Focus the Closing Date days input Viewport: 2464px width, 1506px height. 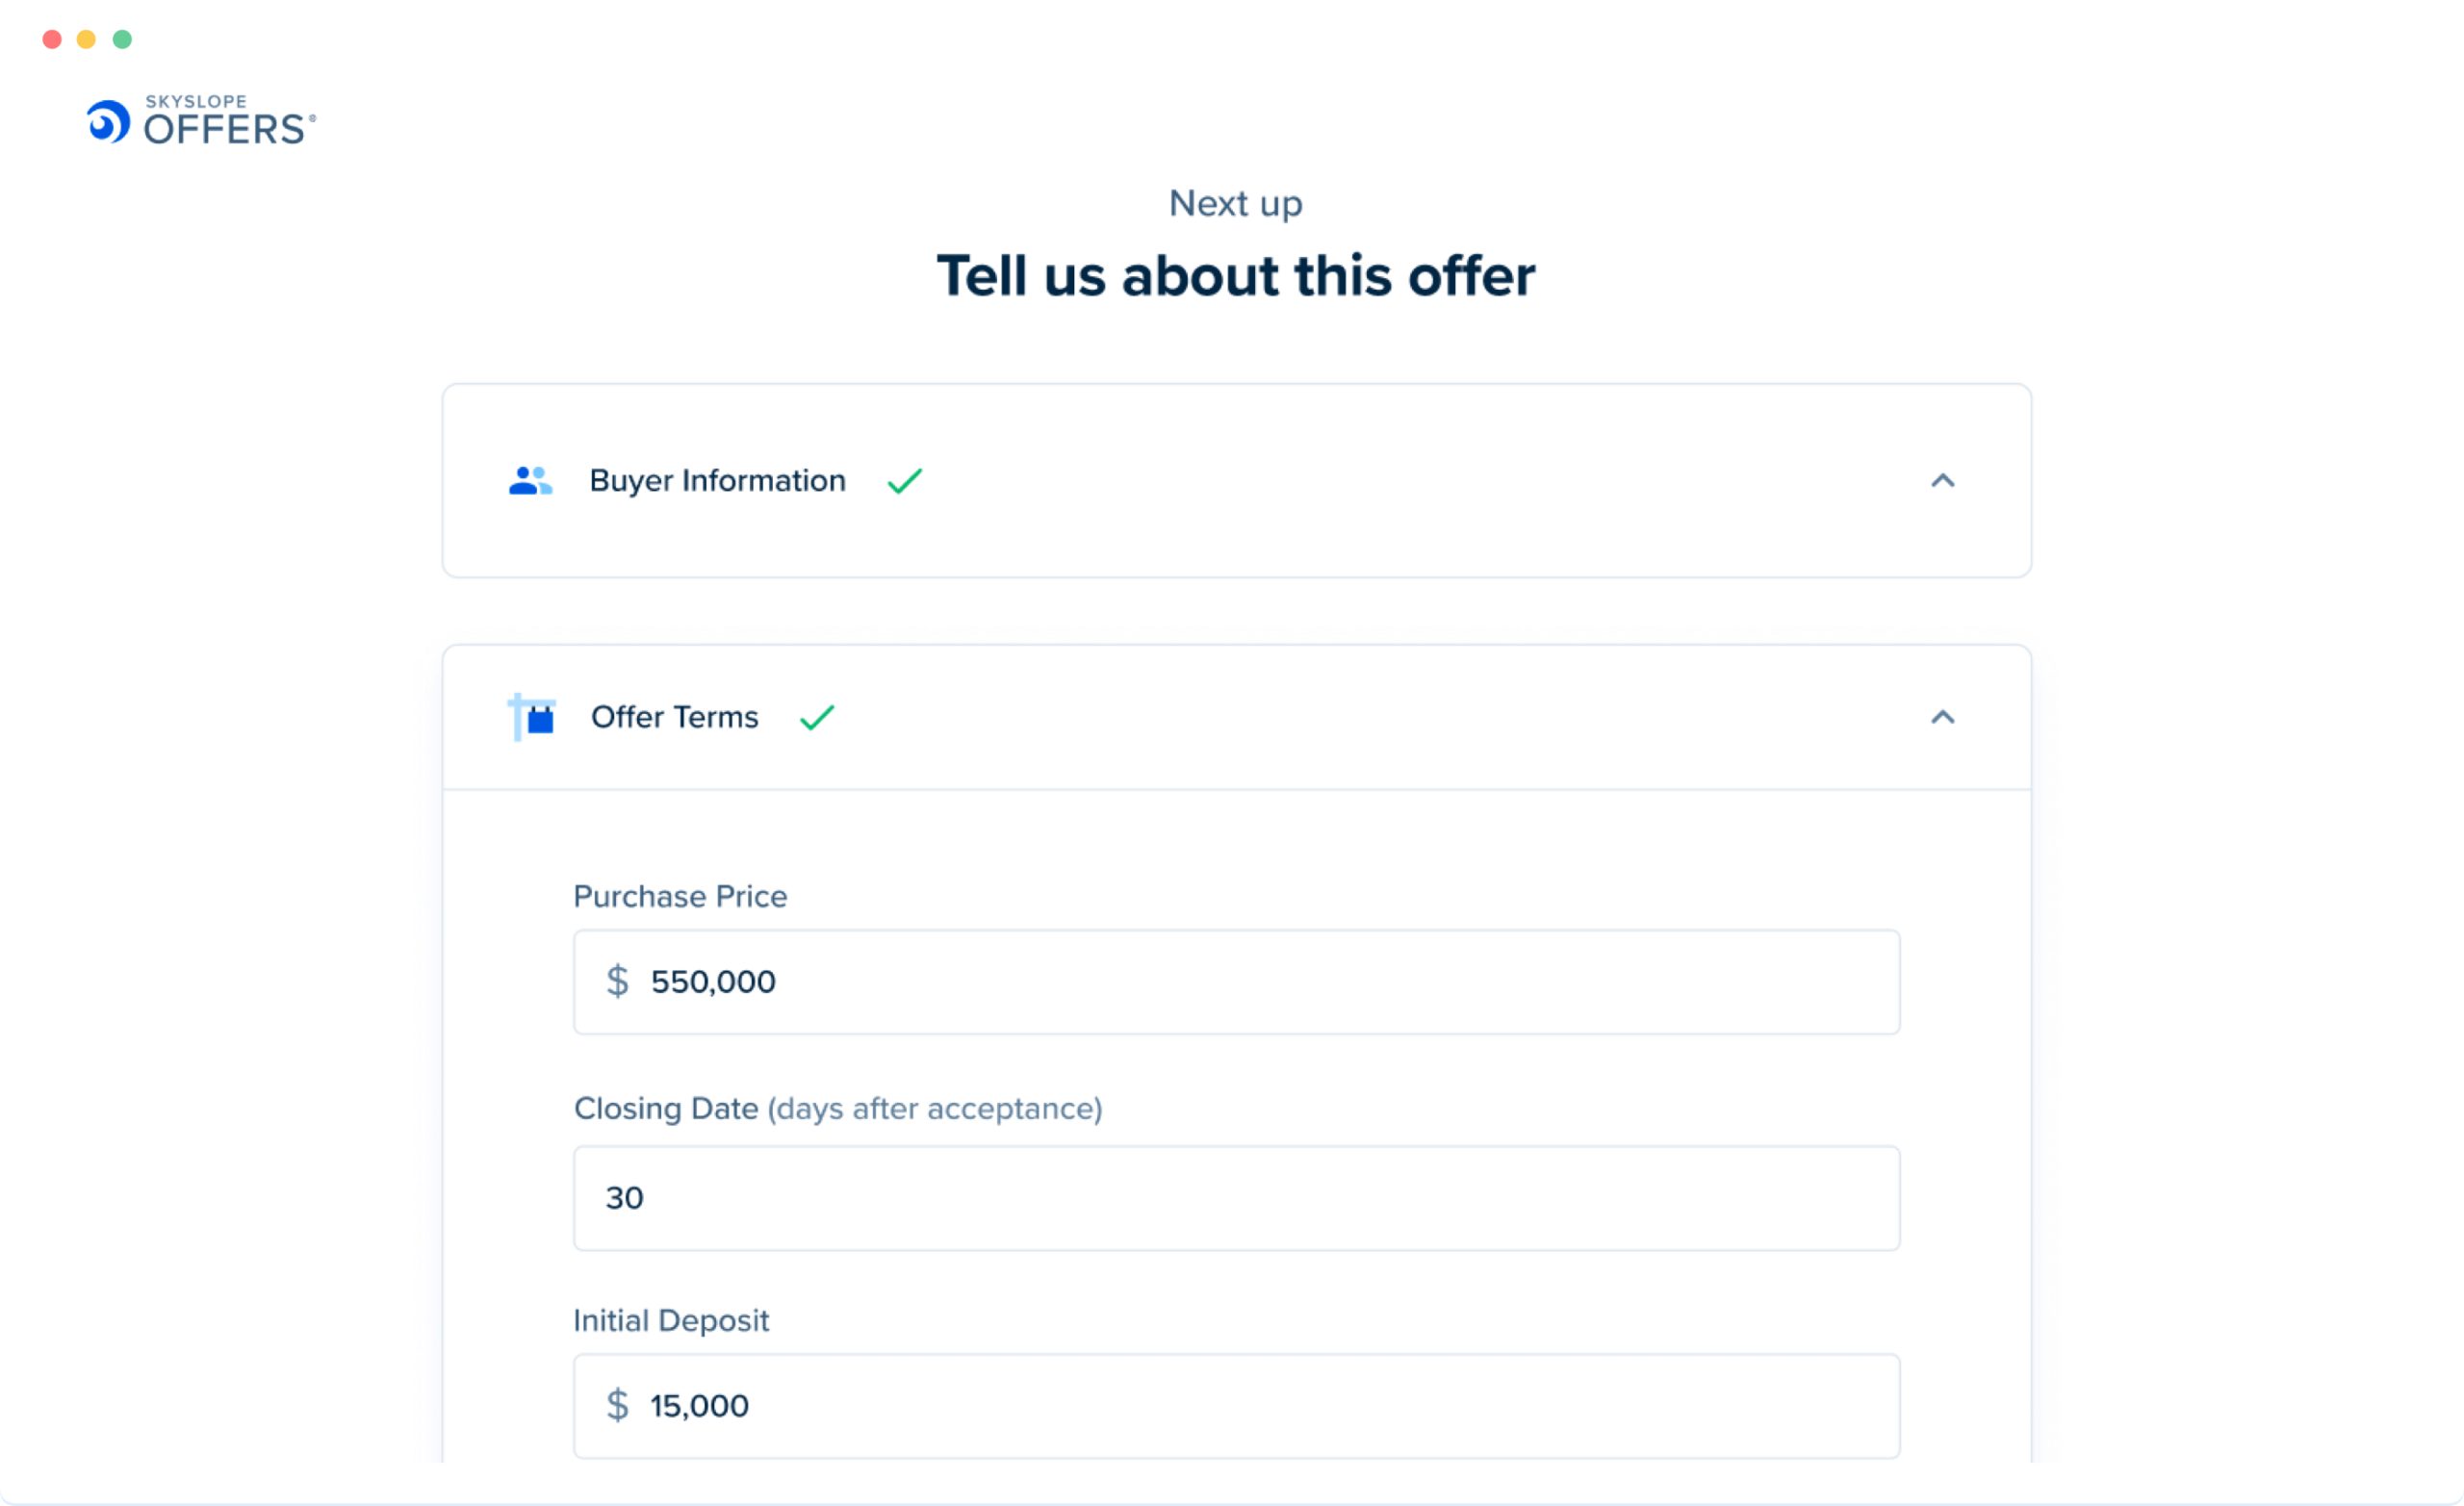[1236, 1197]
